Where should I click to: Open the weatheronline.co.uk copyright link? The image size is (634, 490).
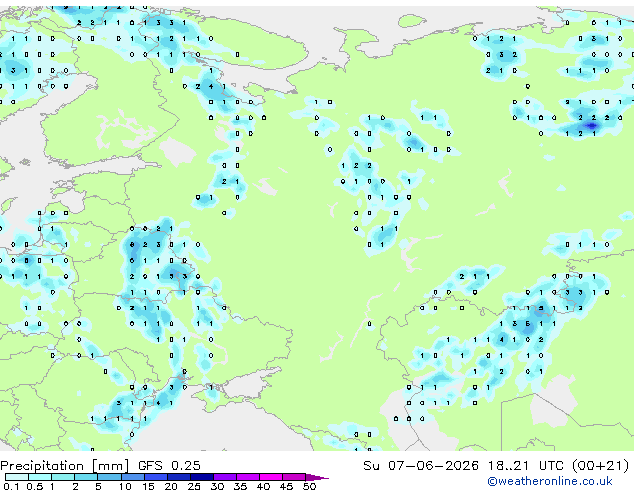[550, 481]
